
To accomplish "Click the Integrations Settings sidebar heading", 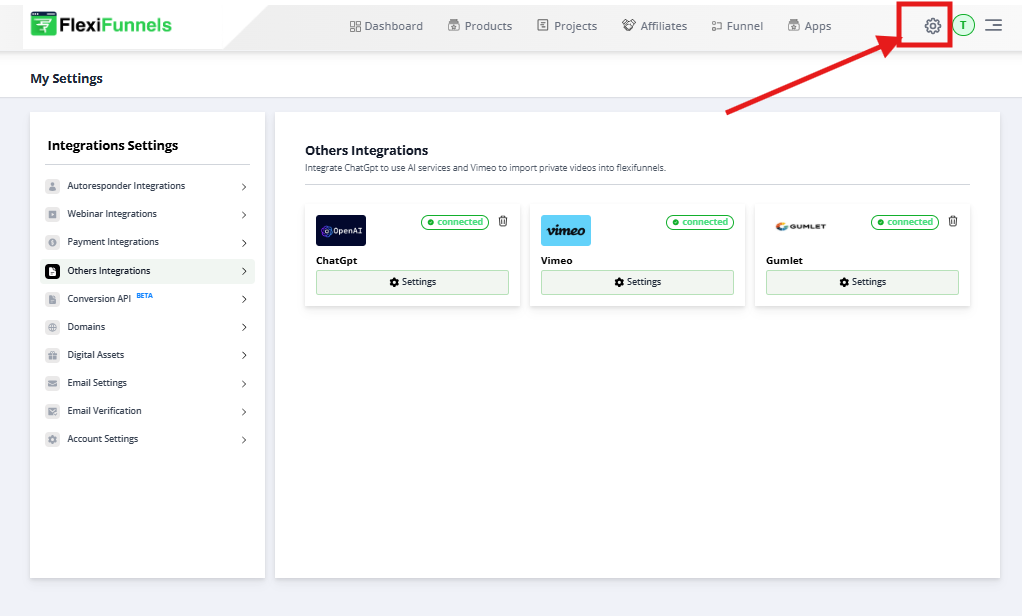I will point(113,145).
